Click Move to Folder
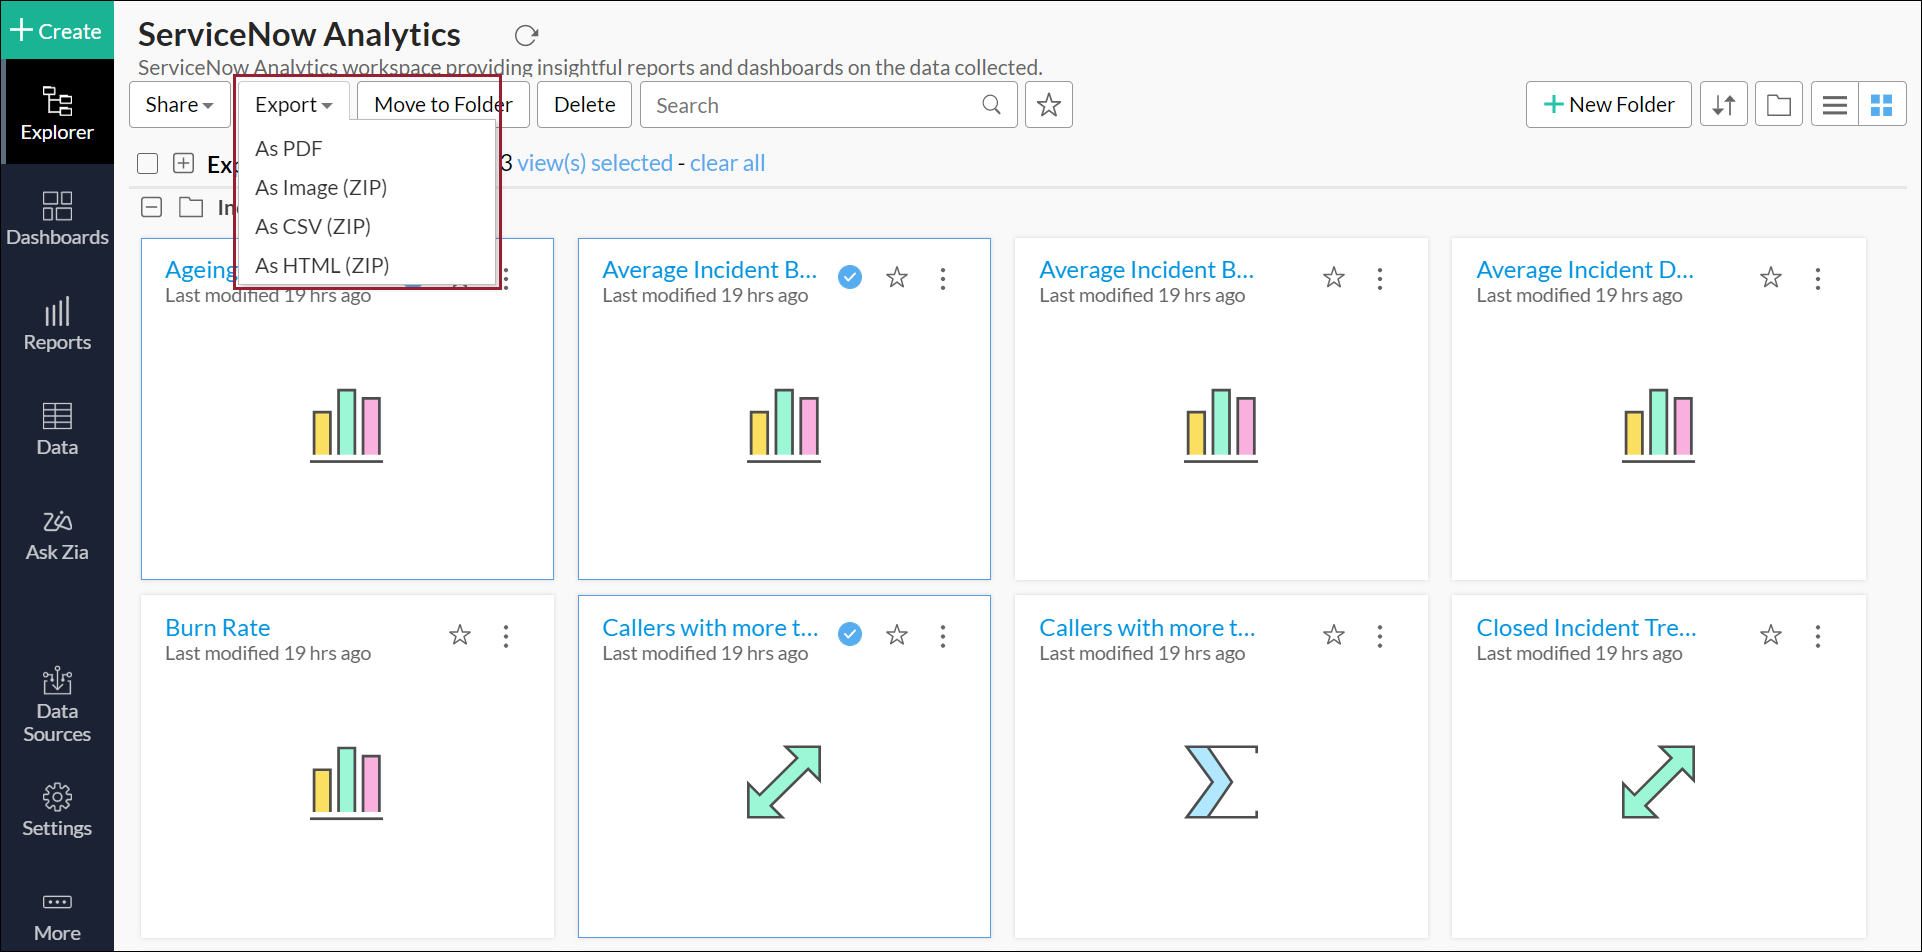The image size is (1922, 952). (x=443, y=105)
